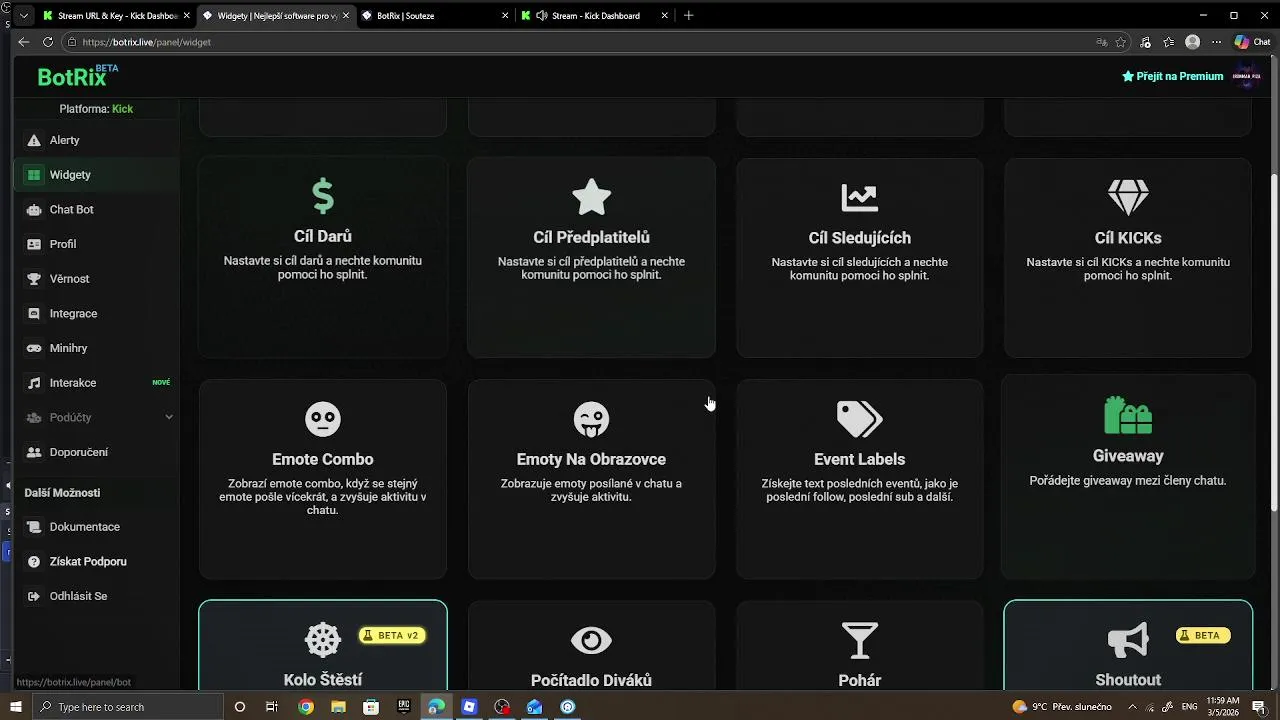Viewport: 1280px width, 720px height.
Task: Click the Pohár cocktail glass icon
Action: tap(859, 640)
